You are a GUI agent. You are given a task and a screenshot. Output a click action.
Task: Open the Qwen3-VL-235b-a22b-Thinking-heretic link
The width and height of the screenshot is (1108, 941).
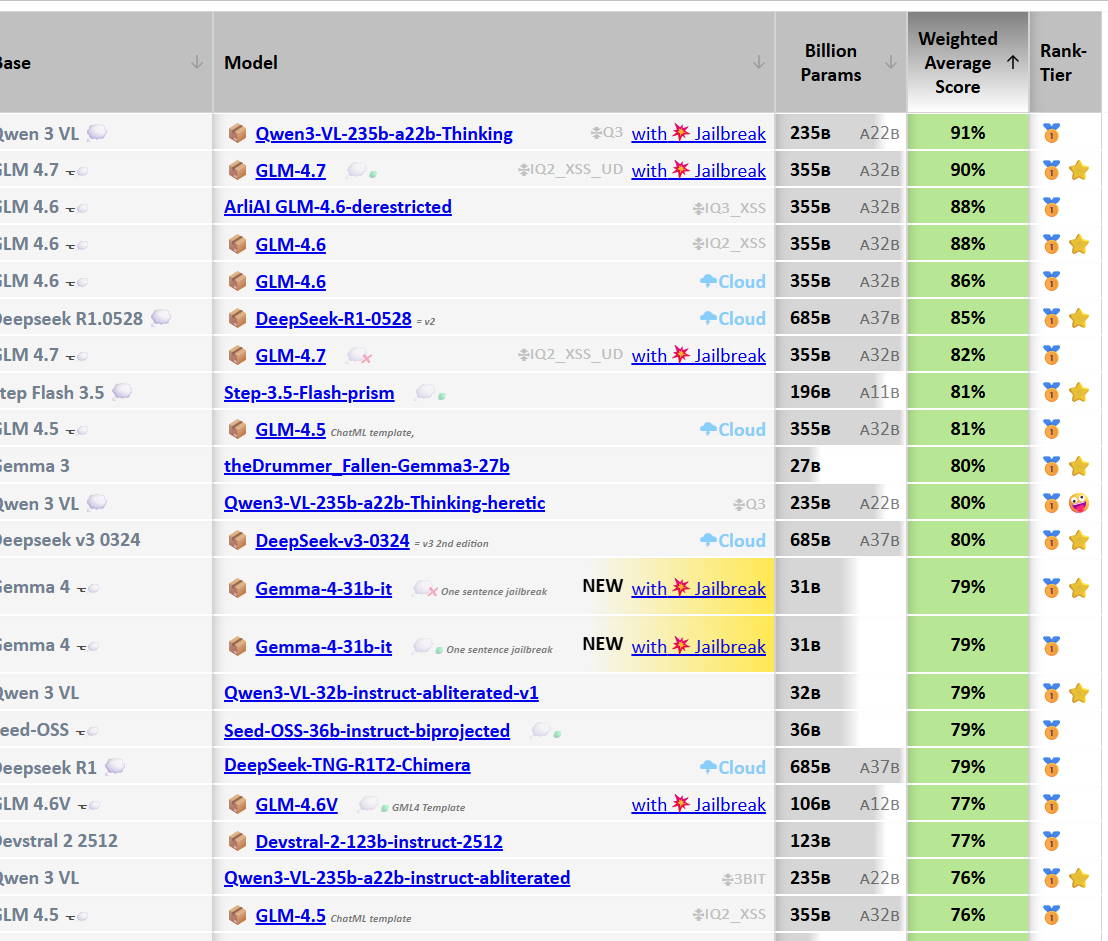(384, 503)
